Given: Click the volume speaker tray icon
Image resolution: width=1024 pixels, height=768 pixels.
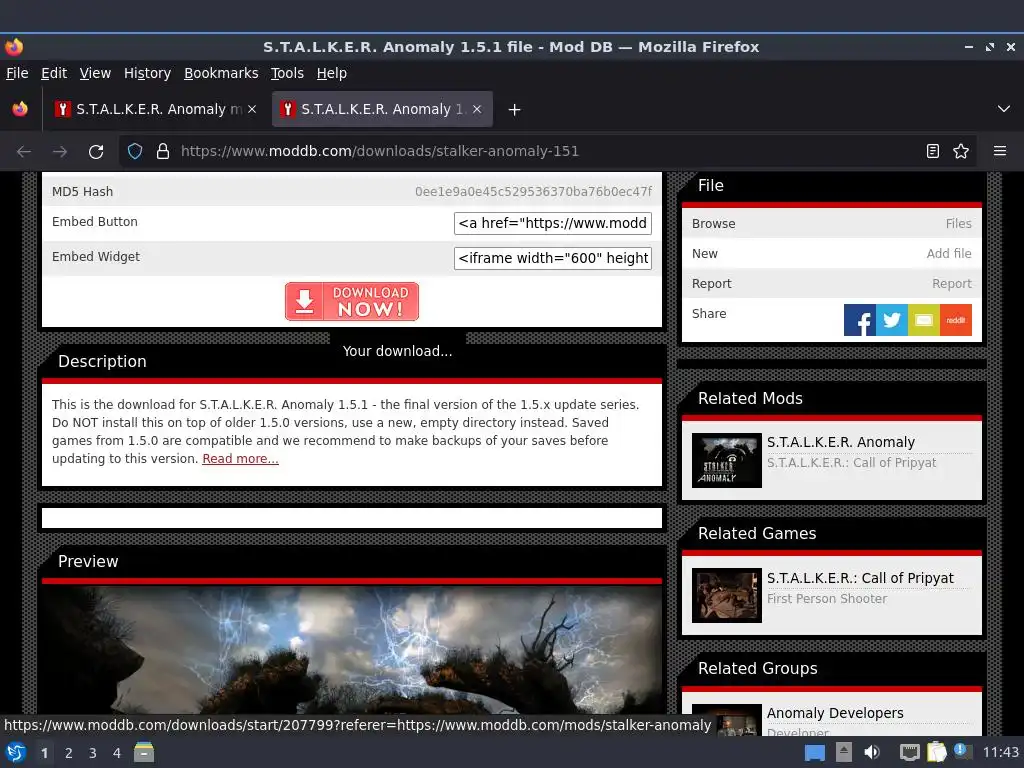Looking at the screenshot, I should (872, 752).
